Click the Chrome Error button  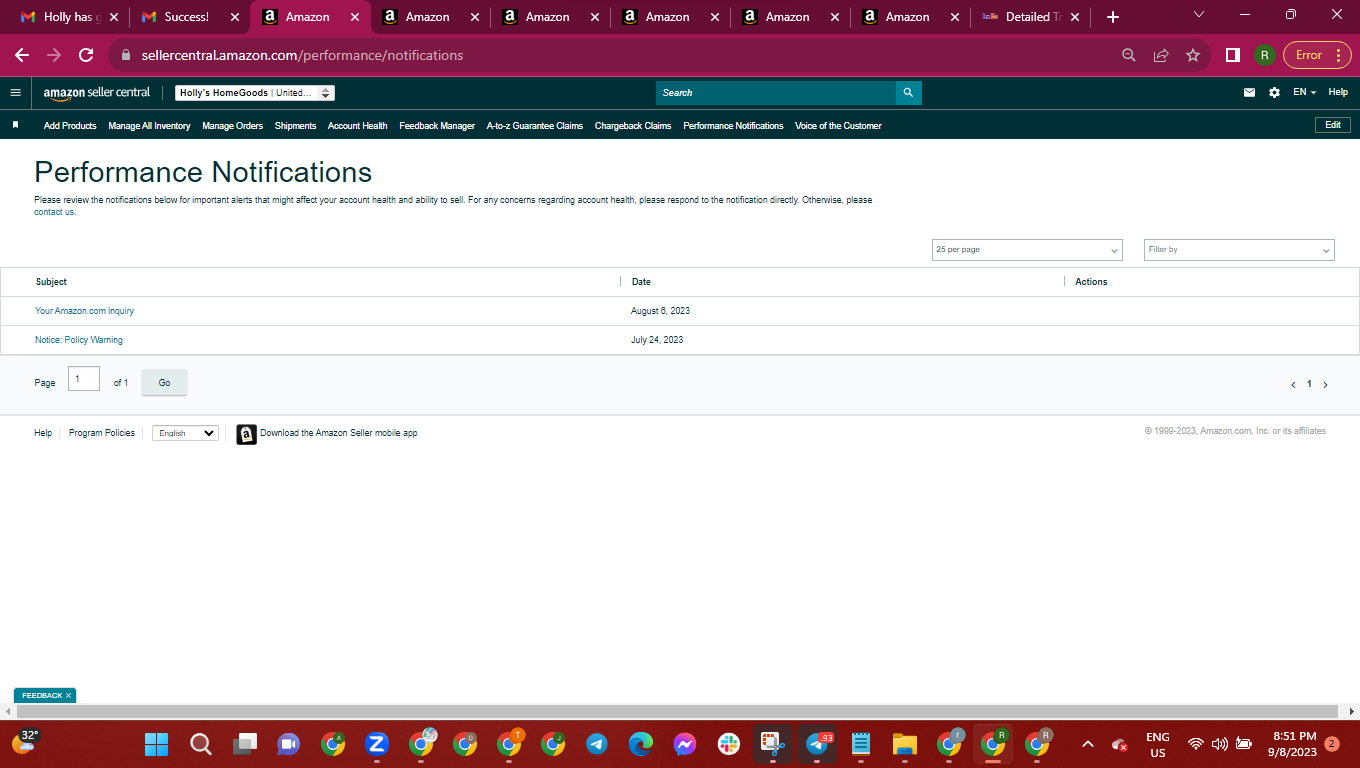[x=1317, y=55]
